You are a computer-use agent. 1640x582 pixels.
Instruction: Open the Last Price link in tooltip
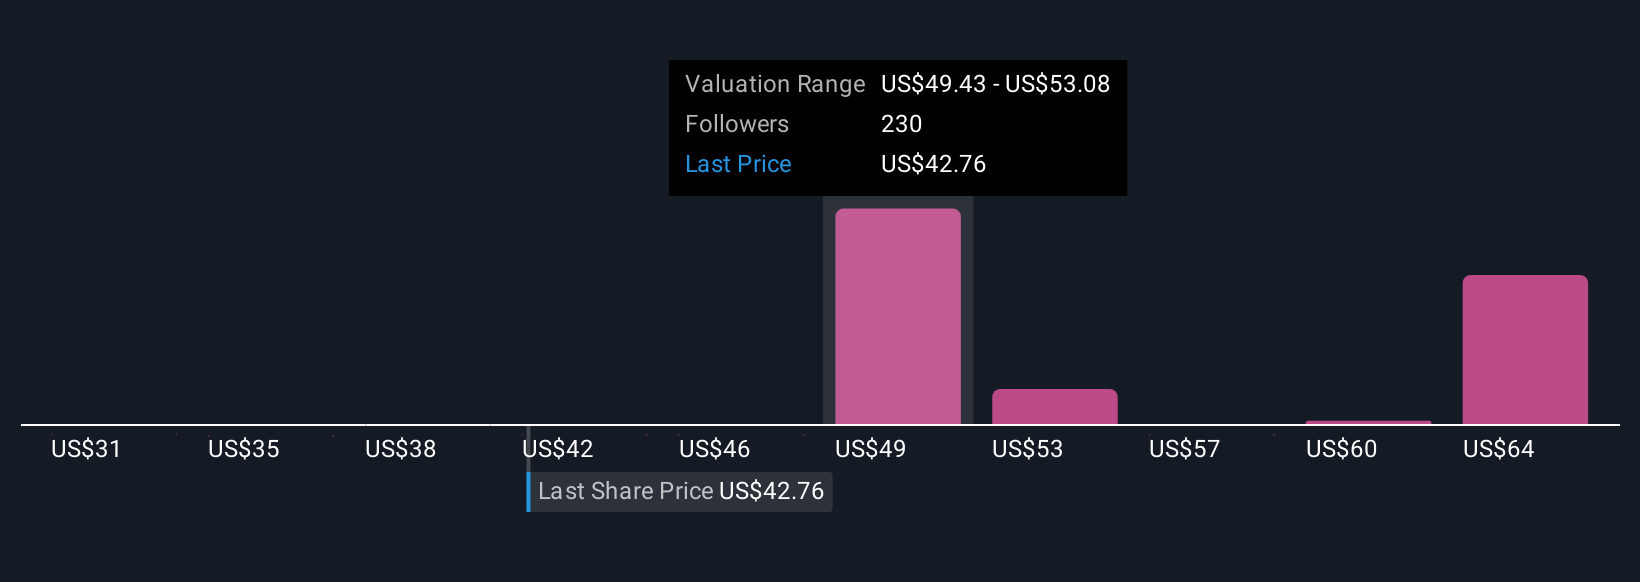(x=738, y=164)
